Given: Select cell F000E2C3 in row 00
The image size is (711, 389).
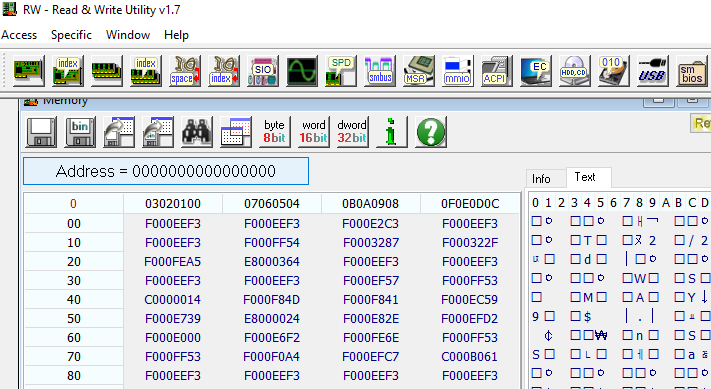Looking at the screenshot, I should (x=370, y=224).
